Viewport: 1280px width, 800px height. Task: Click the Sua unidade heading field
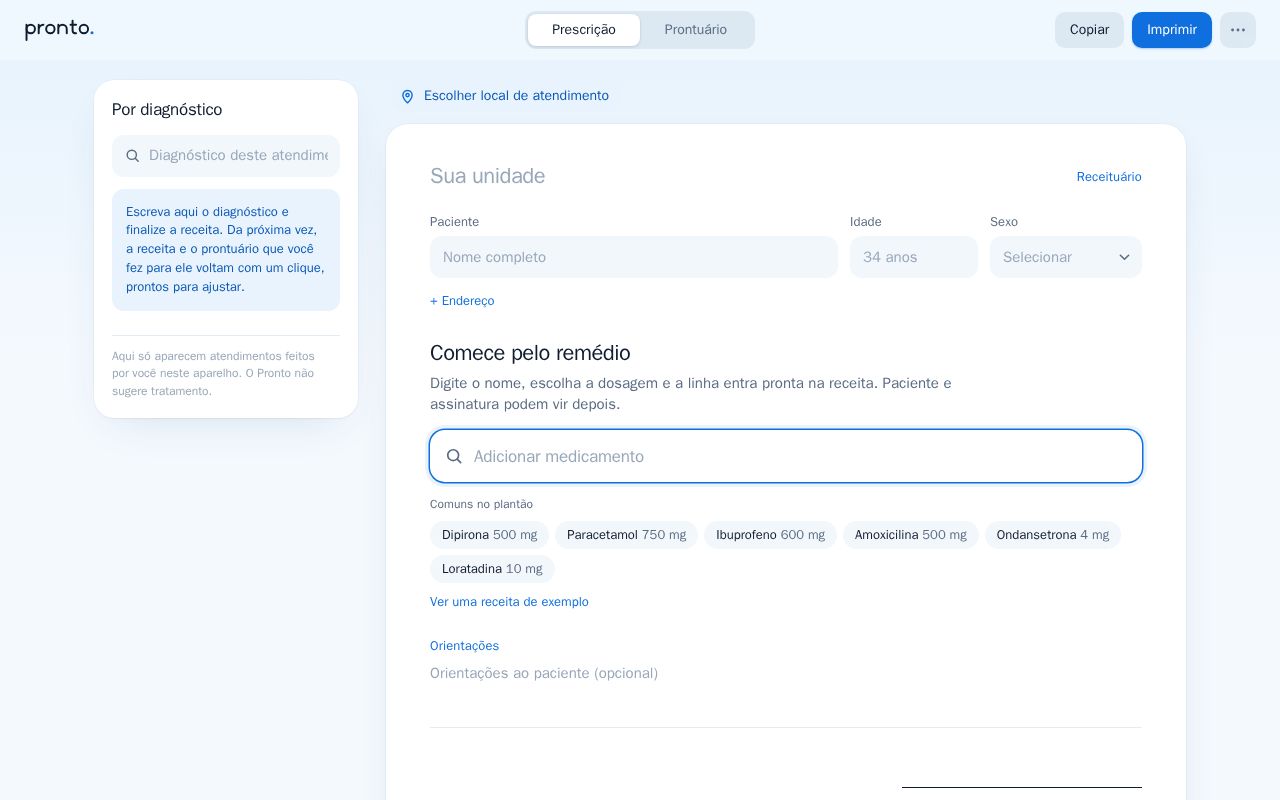(x=488, y=176)
